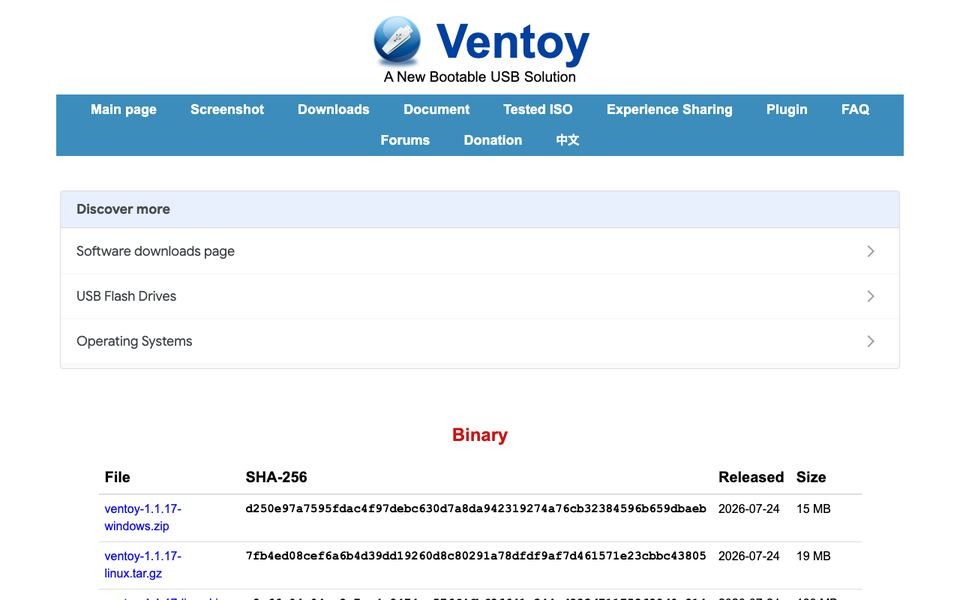Click the Ventoy title text
The height and width of the screenshot is (600, 960).
(x=512, y=42)
